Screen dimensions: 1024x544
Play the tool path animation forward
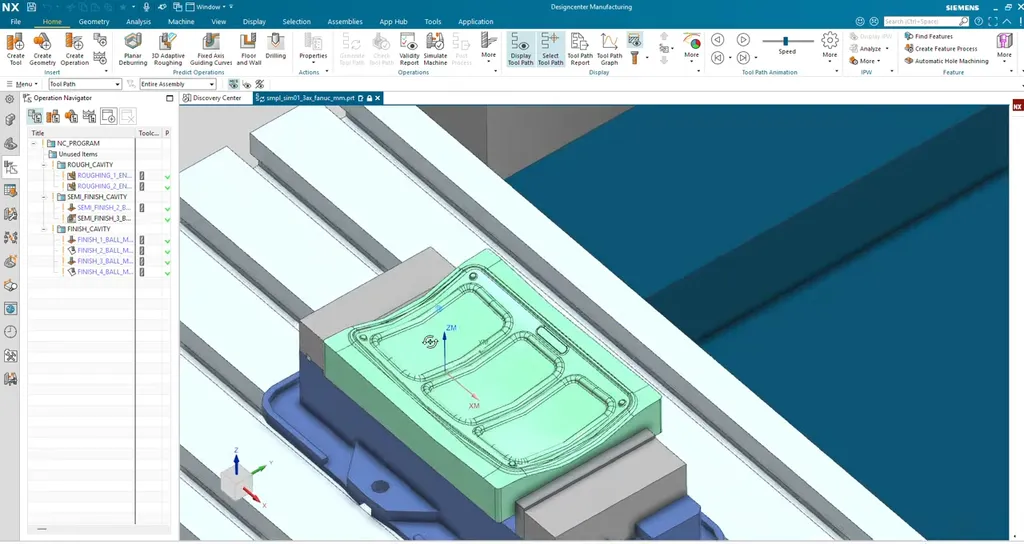743,40
